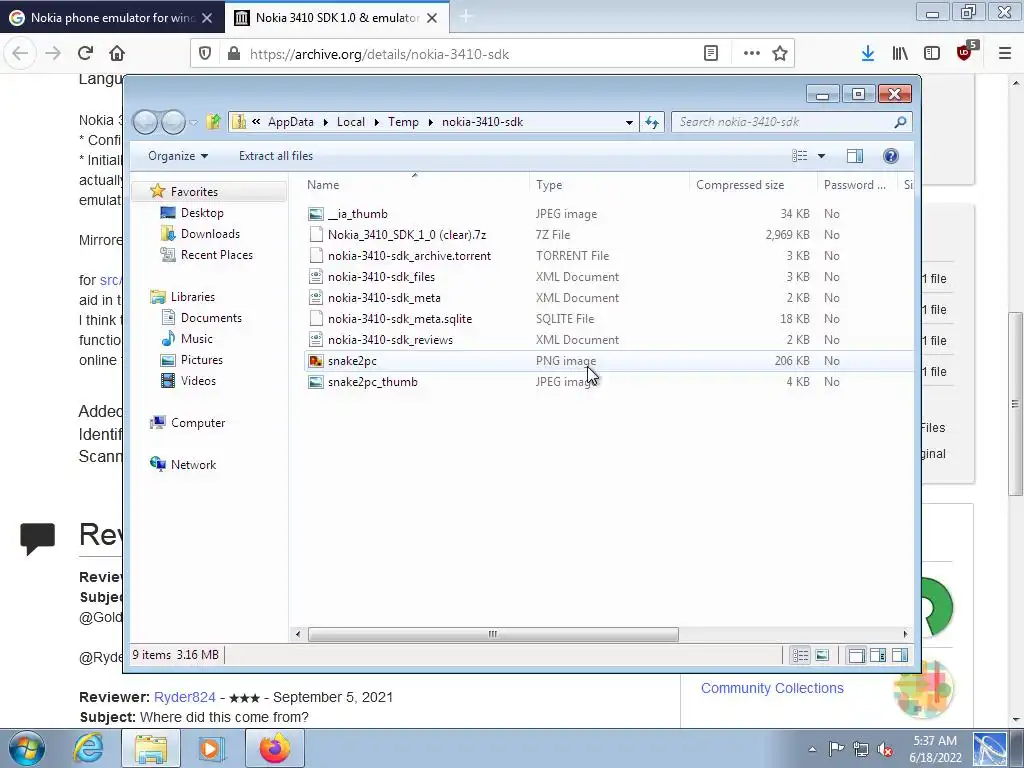
Task: Open Firefox library icon
Action: tap(900, 54)
